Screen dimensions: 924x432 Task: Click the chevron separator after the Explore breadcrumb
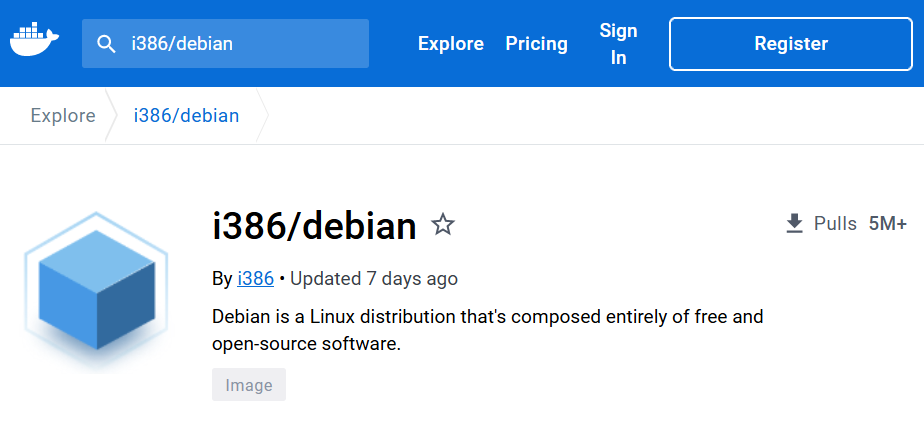(x=111, y=116)
